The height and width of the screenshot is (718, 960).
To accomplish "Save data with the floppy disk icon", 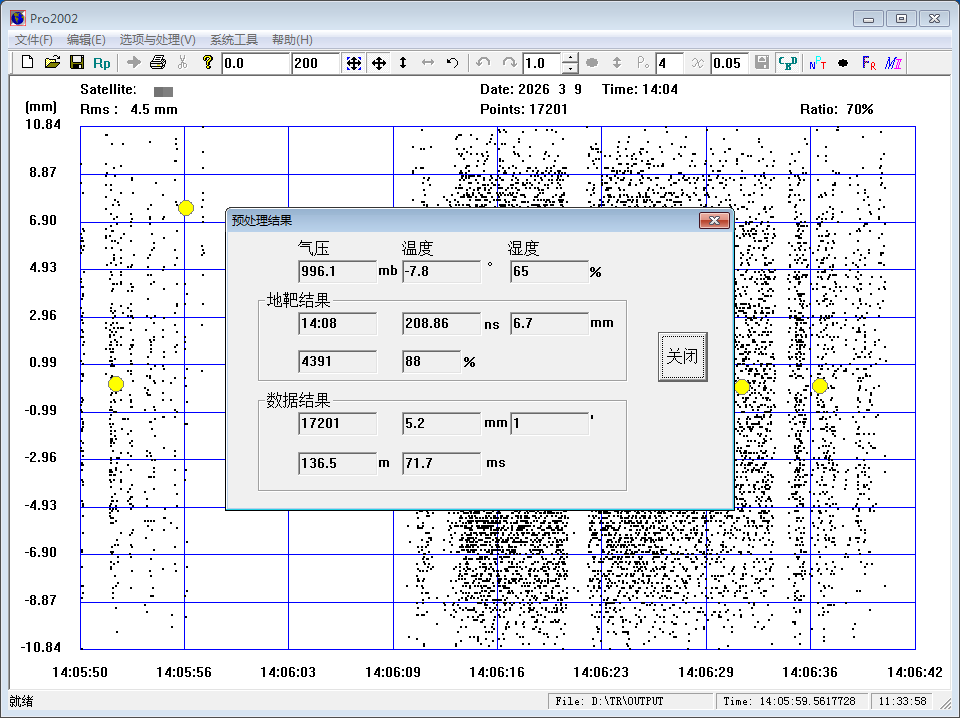I will click(x=76, y=63).
